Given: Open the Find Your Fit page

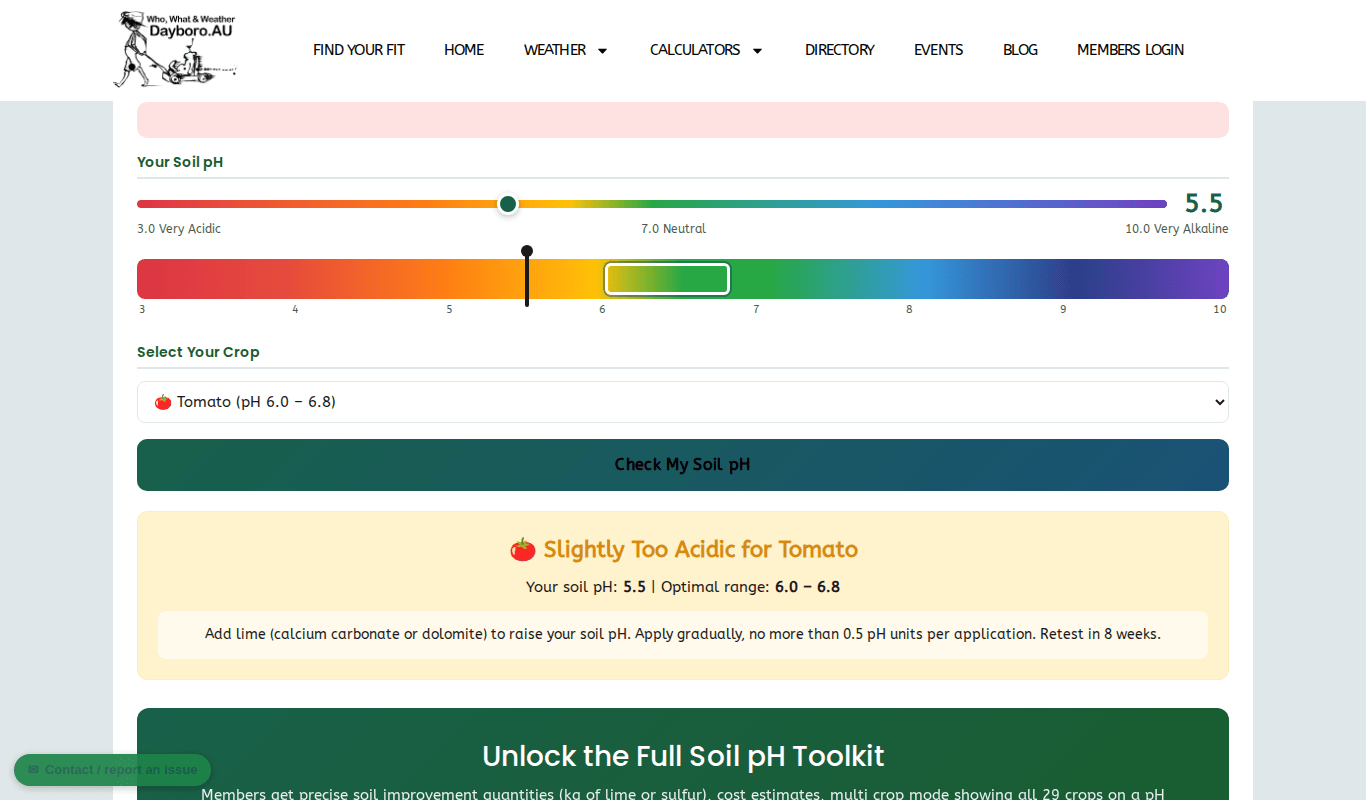Looking at the screenshot, I should pos(359,50).
